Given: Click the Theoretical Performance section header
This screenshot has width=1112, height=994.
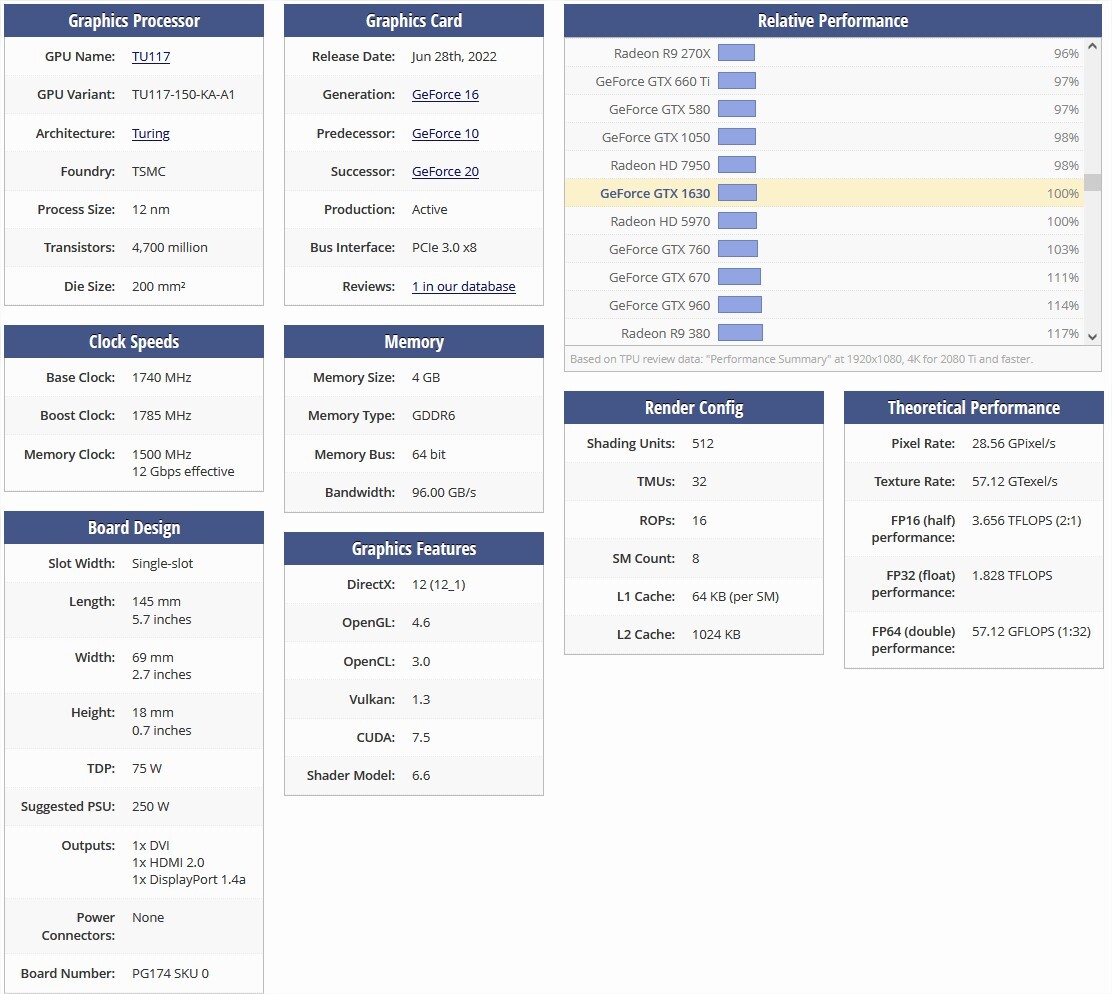Looking at the screenshot, I should pos(974,408).
